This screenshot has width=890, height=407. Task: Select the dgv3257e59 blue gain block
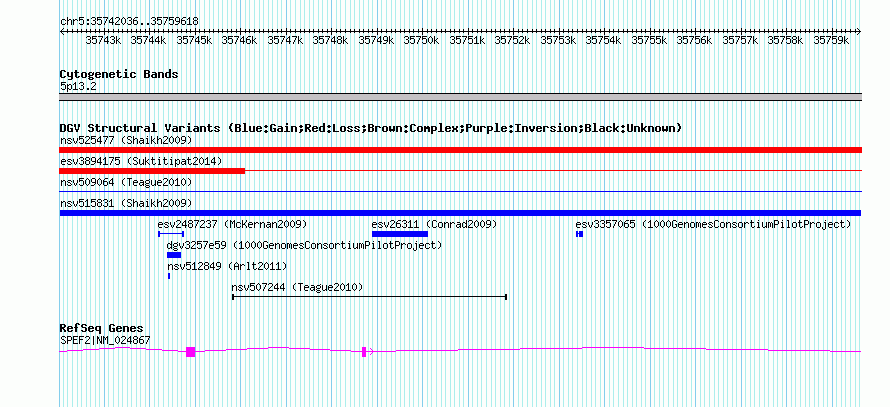tap(174, 255)
